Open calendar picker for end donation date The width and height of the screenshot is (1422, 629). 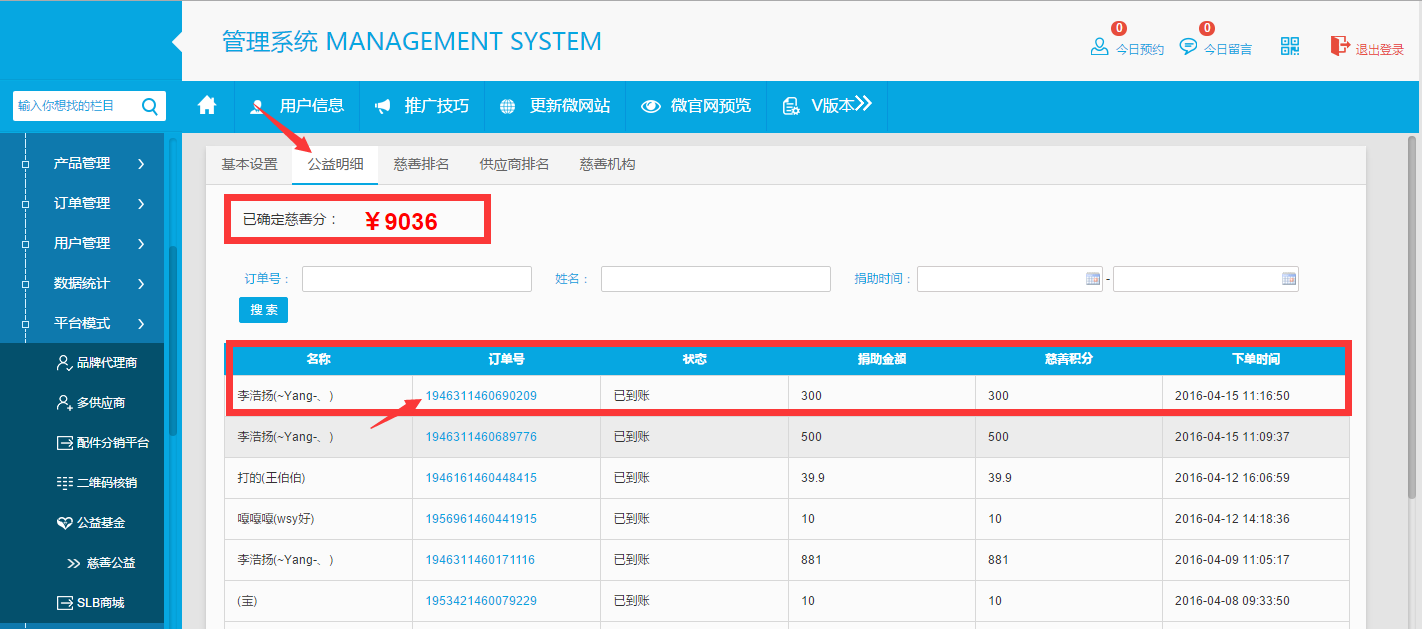[x=1289, y=279]
